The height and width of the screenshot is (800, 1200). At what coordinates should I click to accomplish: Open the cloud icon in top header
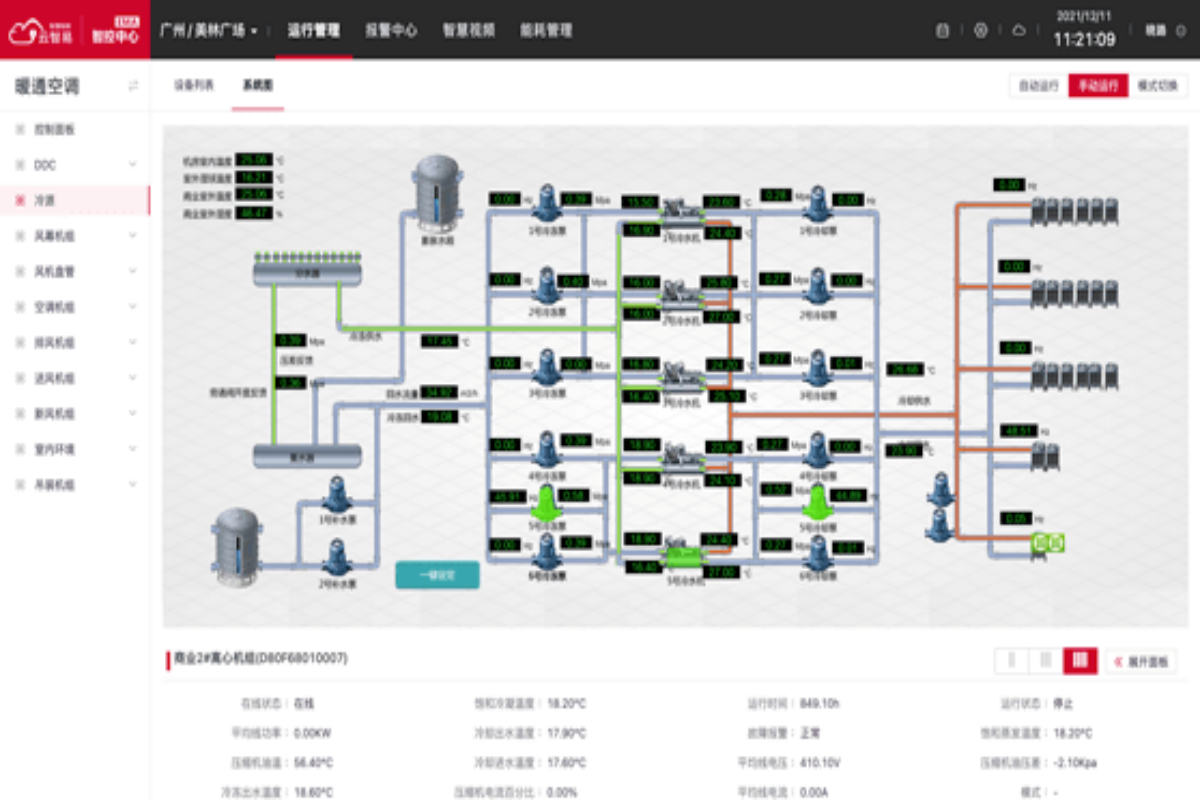1019,30
